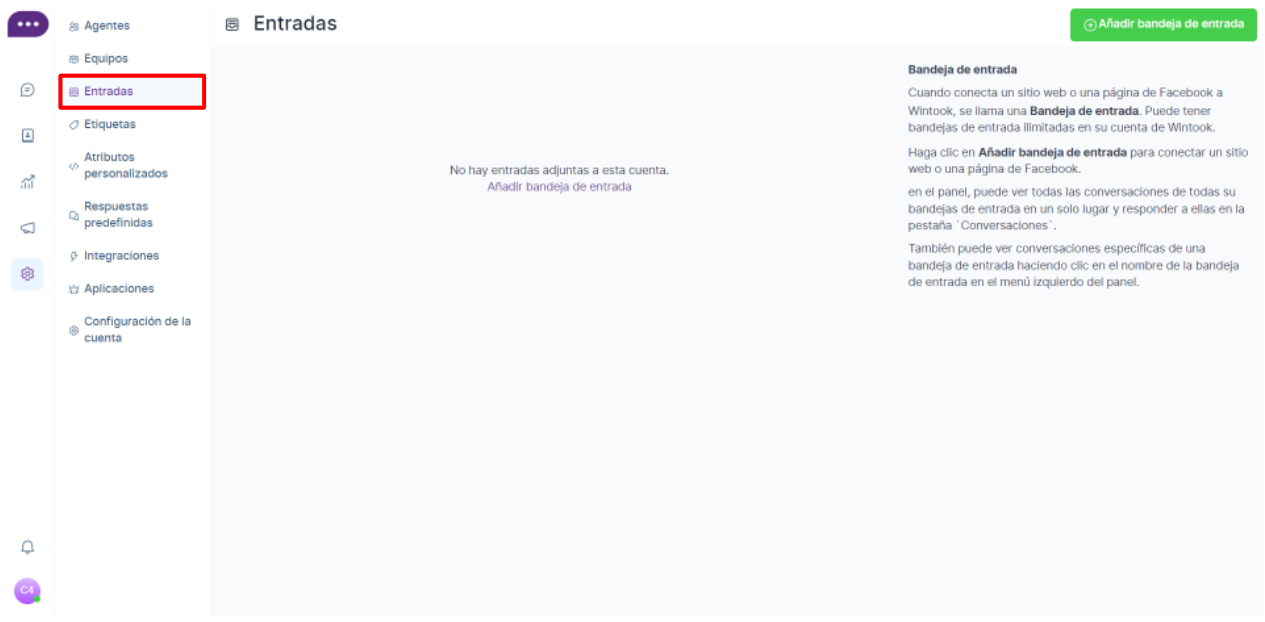Select Entradas in the sidebar

point(108,92)
